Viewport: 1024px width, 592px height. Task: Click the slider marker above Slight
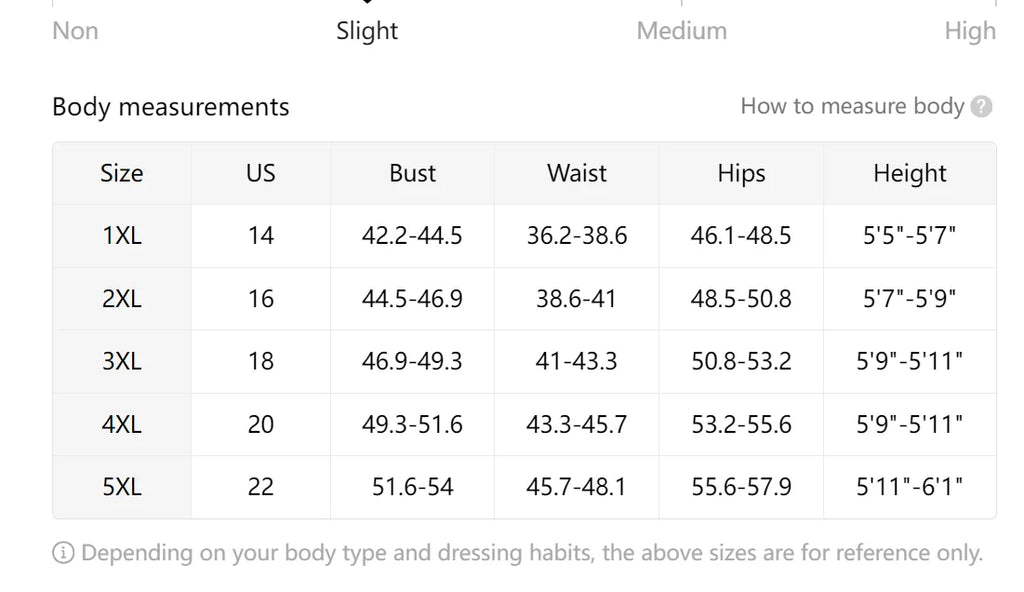tap(367, 3)
